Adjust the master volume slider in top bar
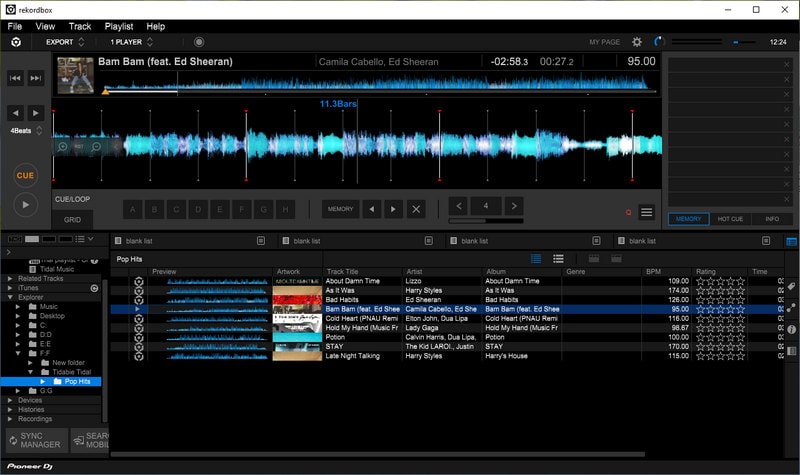The height and width of the screenshot is (475, 800). (744, 42)
